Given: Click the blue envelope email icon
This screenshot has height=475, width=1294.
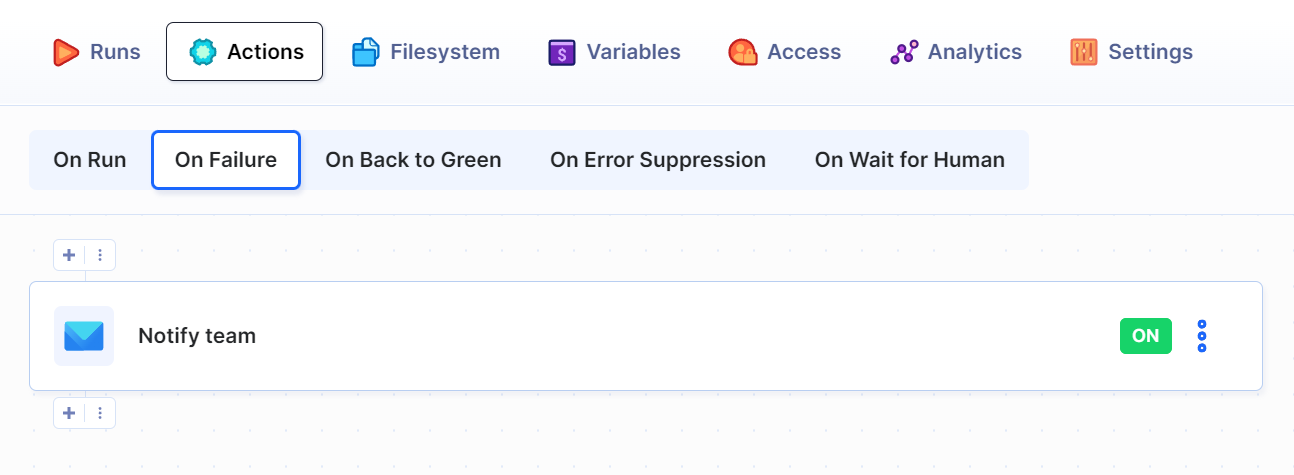Looking at the screenshot, I should tap(84, 336).
